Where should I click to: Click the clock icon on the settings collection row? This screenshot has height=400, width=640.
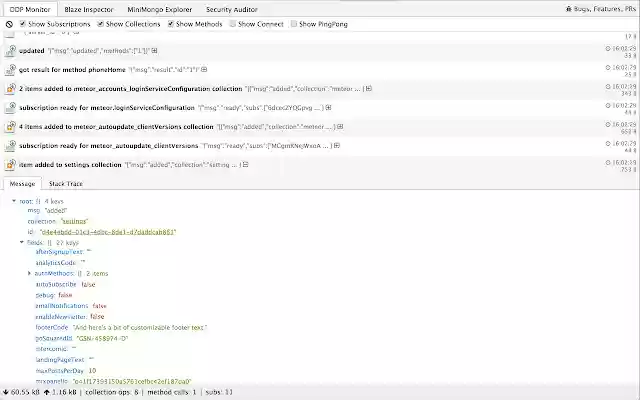coord(608,162)
